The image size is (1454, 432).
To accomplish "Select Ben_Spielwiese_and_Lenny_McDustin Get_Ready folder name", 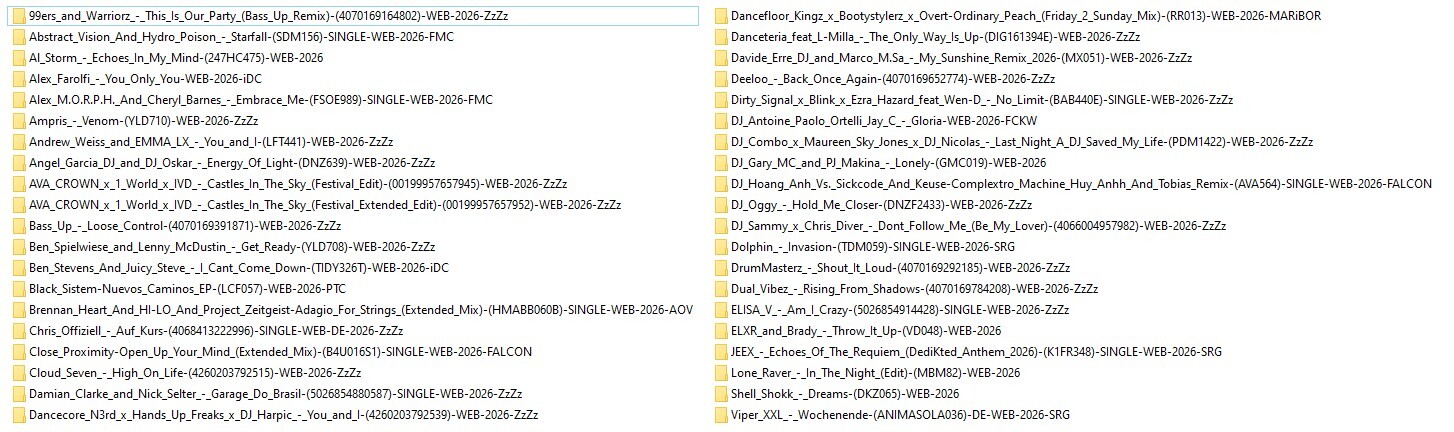I will point(232,247).
